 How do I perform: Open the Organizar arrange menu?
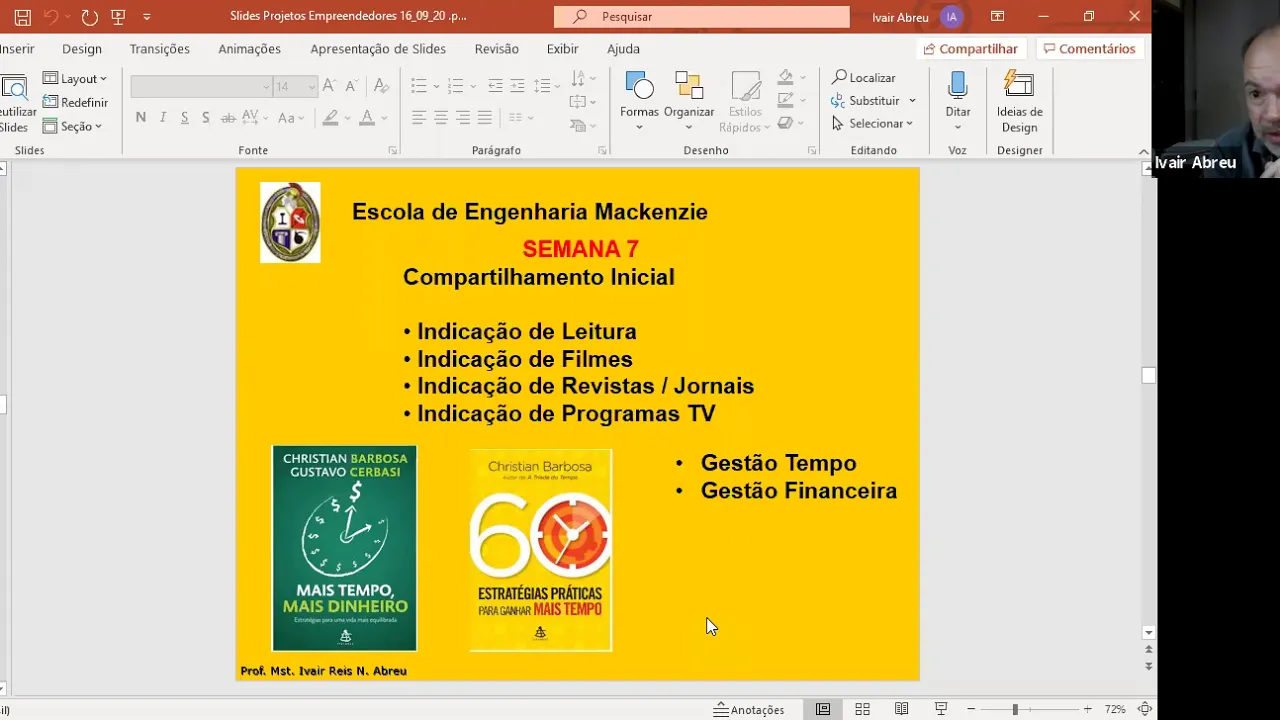(689, 101)
